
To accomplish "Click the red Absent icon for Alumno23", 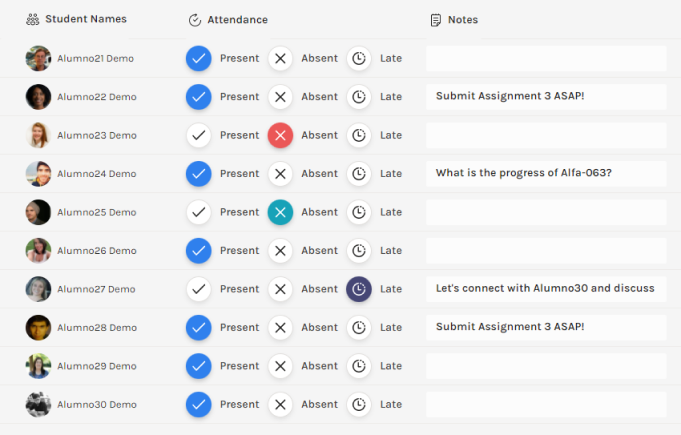I will (x=281, y=135).
